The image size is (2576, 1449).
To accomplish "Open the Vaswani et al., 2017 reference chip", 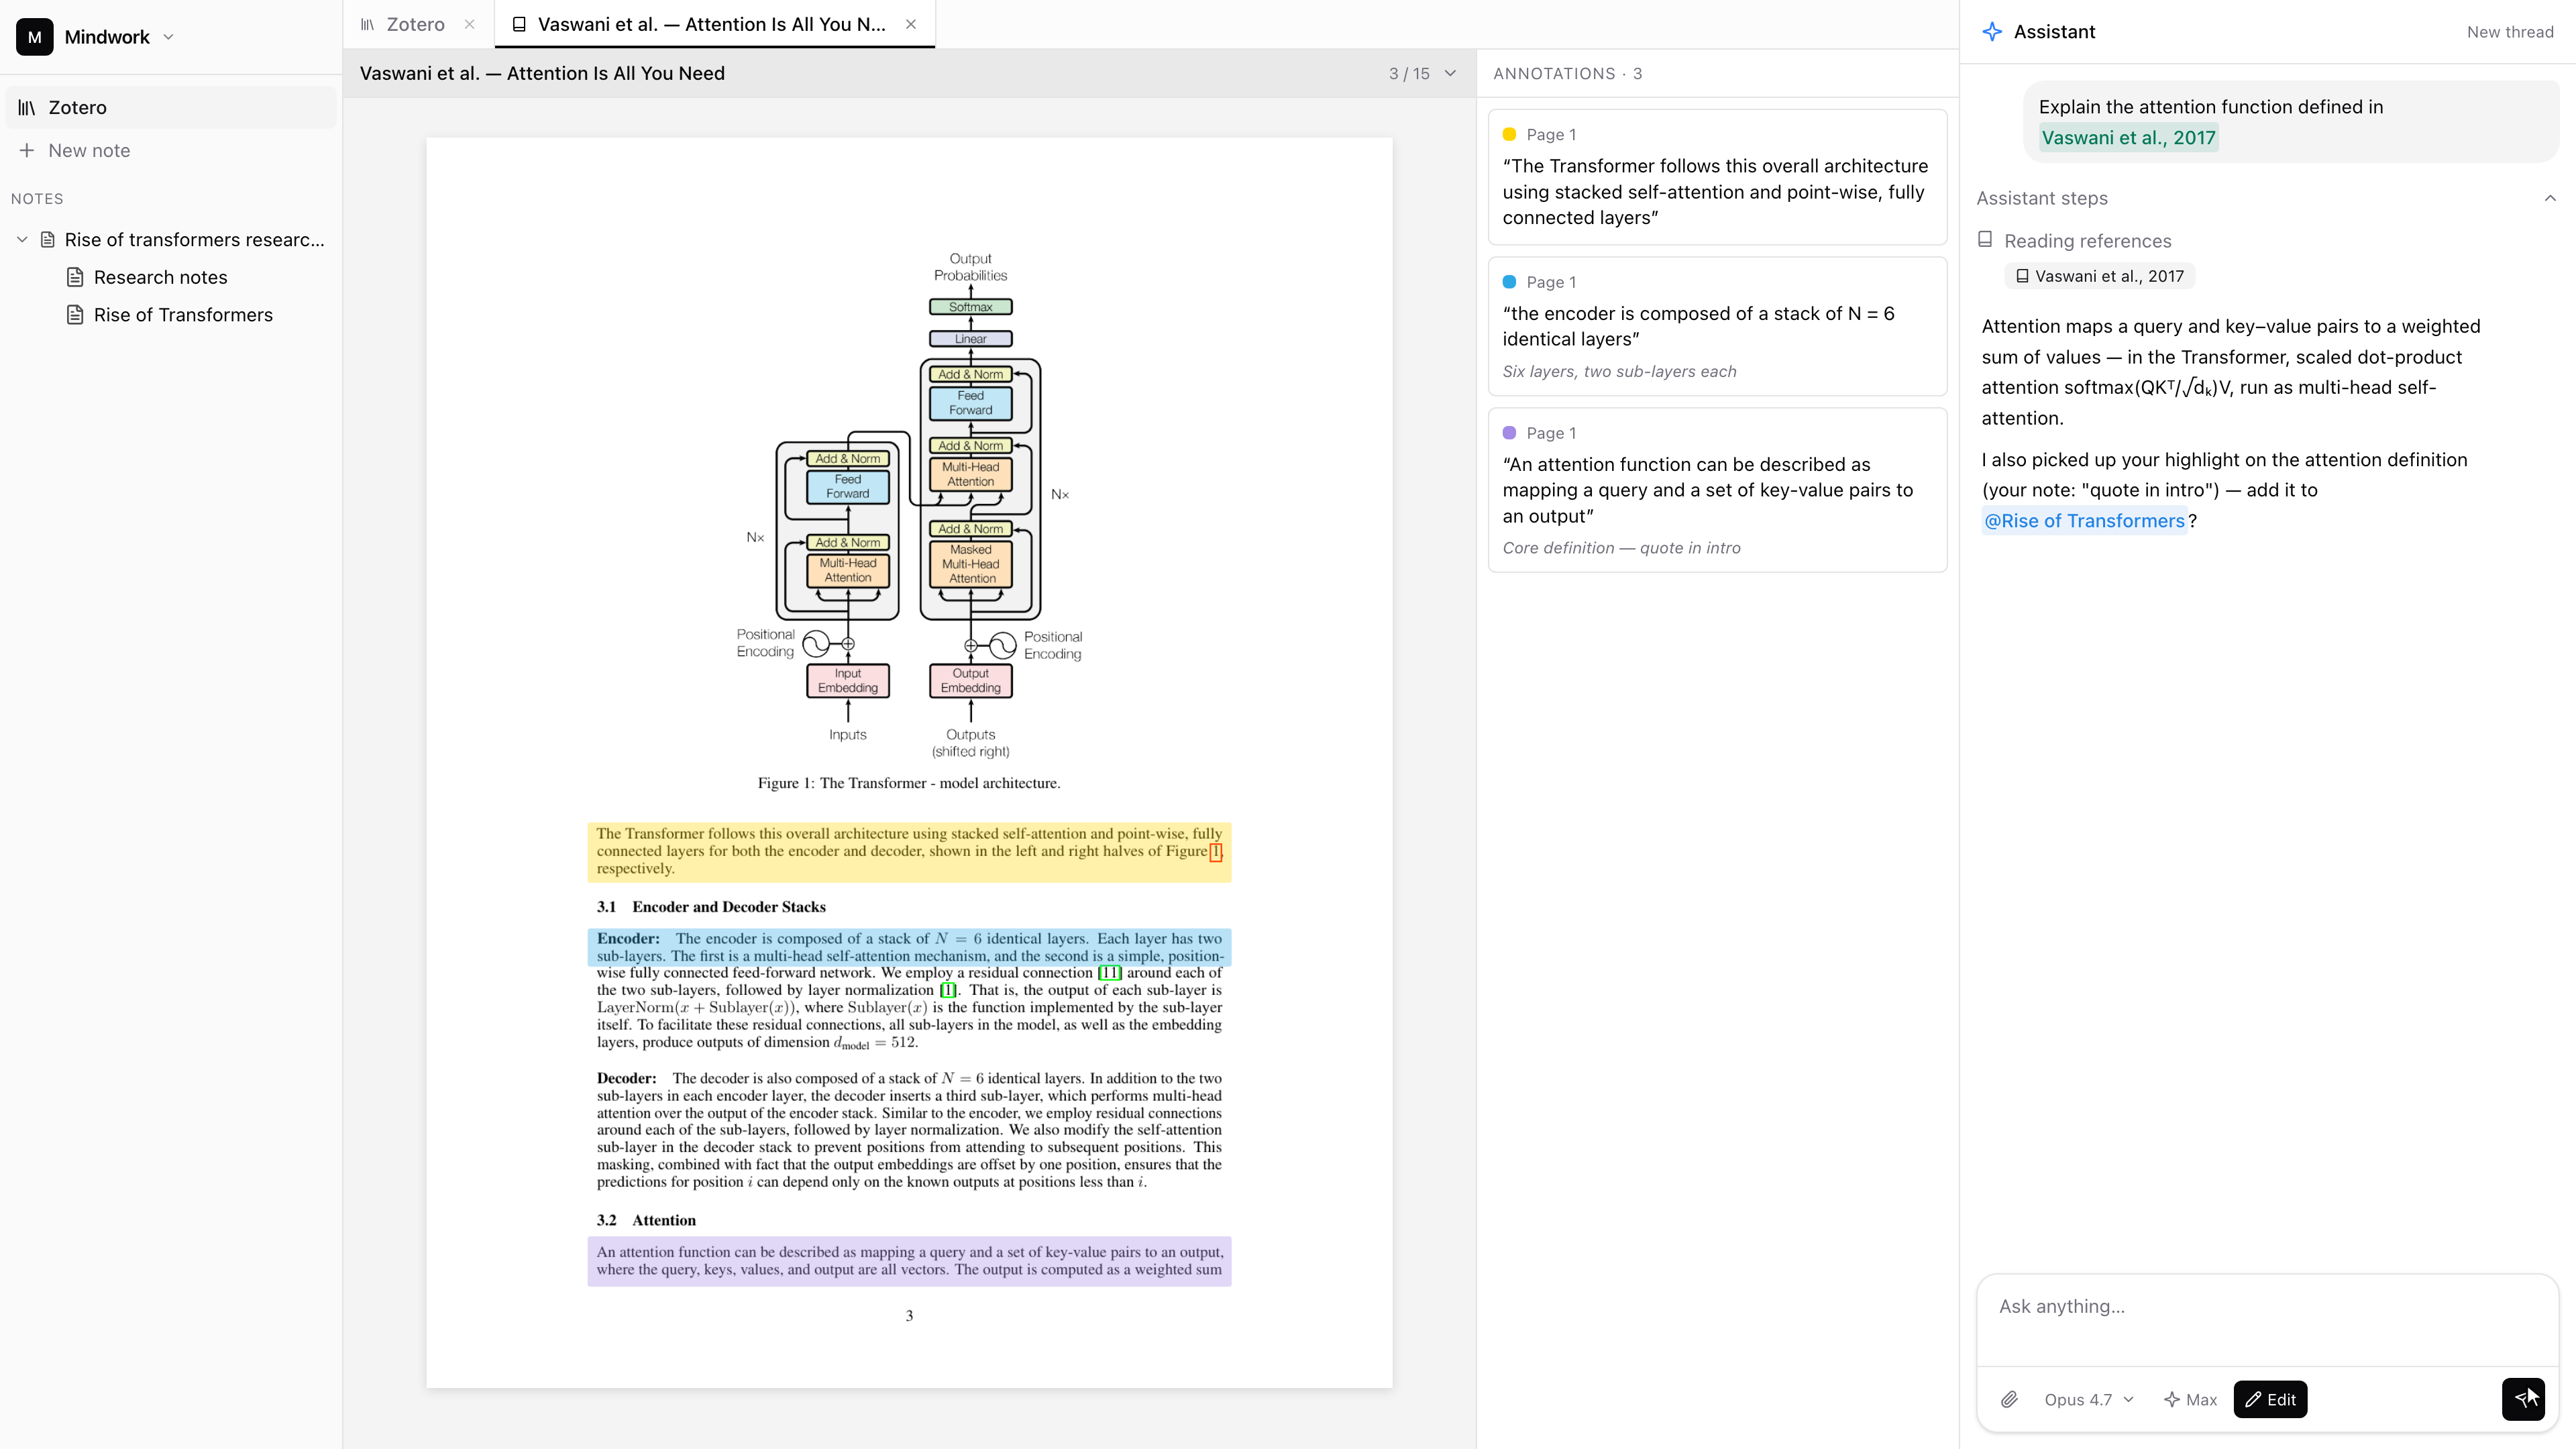I will [x=2099, y=276].
